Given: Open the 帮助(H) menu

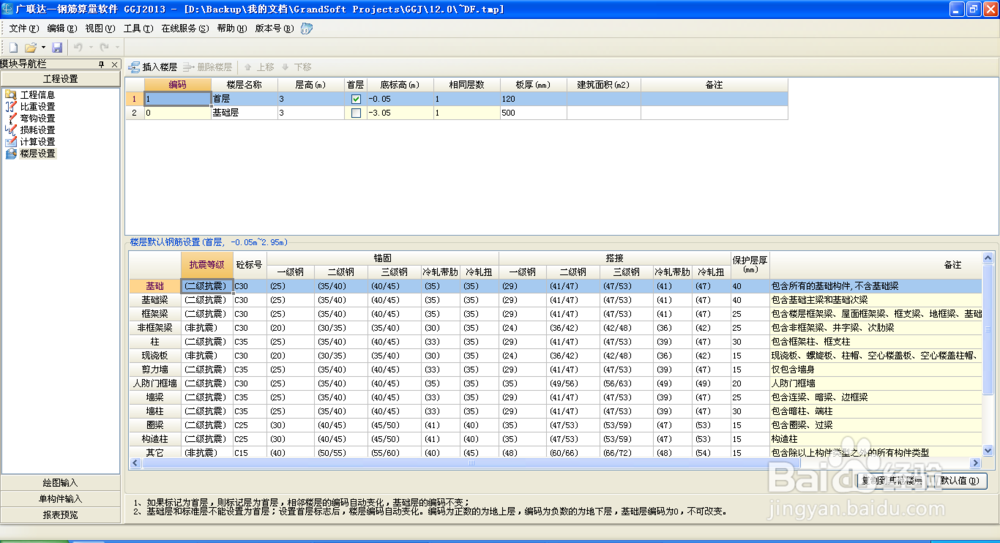Looking at the screenshot, I should [232, 29].
